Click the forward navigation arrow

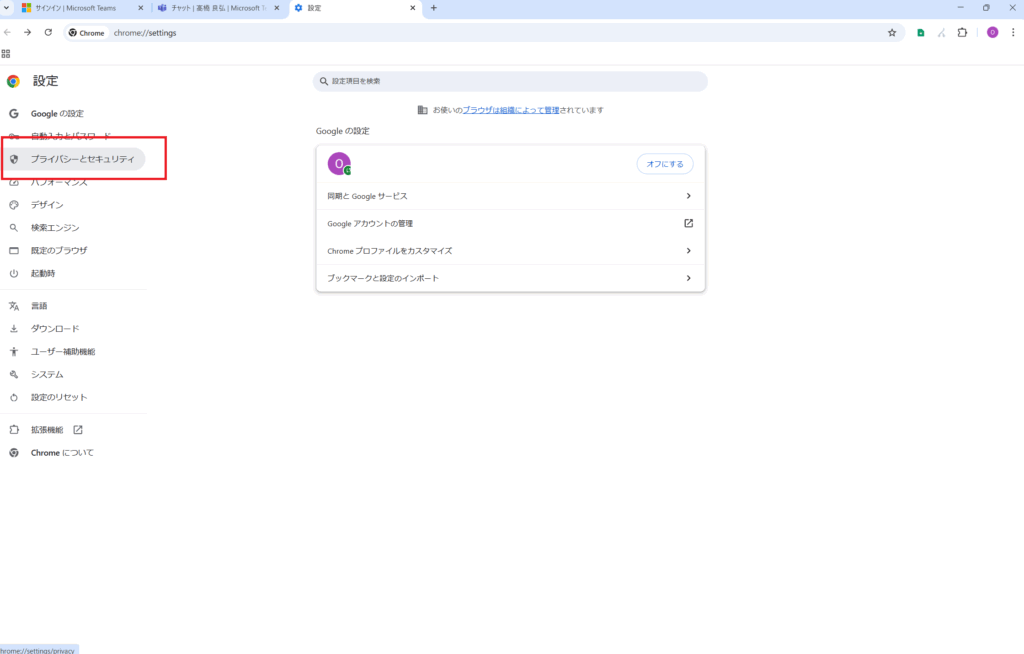click(x=27, y=32)
